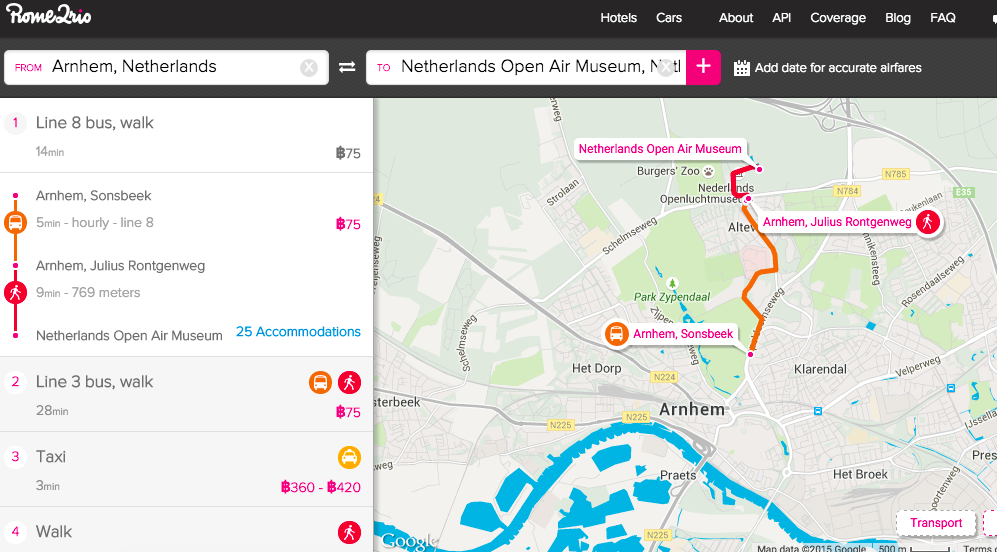This screenshot has width=997, height=552.
Task: Click the '9min - 769 meters' walk segment
Action: coord(88,293)
